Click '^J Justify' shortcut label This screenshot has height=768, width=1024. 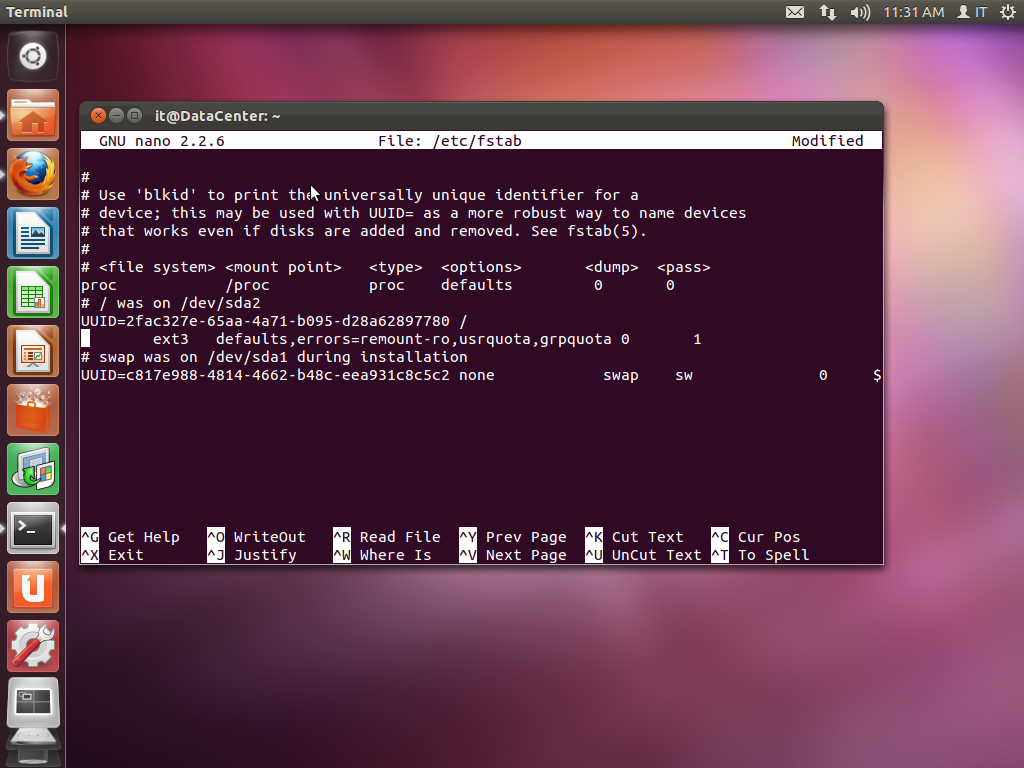[252, 555]
